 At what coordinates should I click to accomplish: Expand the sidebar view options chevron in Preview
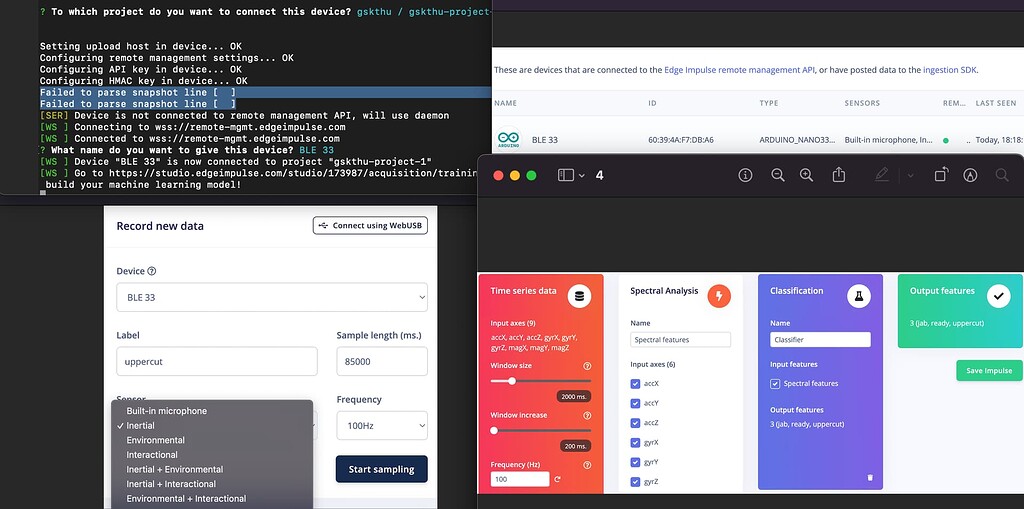click(582, 176)
